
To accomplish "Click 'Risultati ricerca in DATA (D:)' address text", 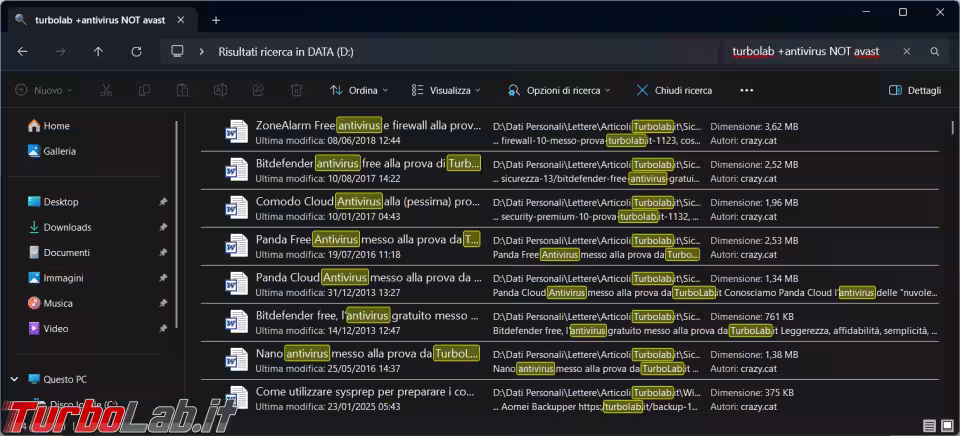I will [286, 52].
